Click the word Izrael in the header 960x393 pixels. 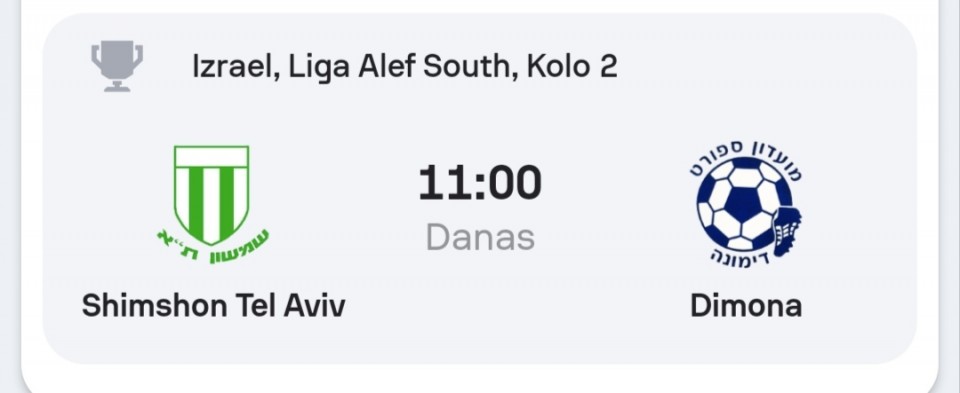tap(231, 66)
